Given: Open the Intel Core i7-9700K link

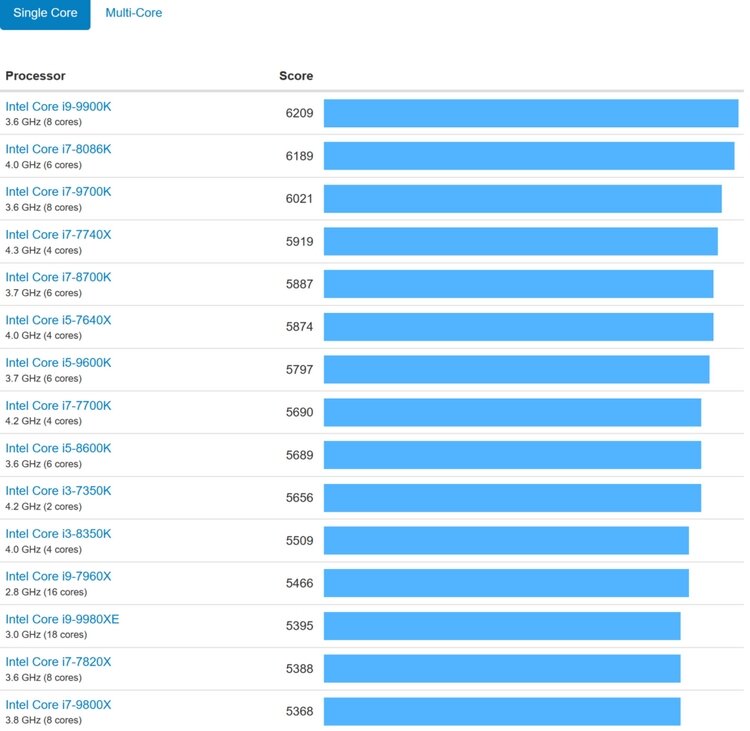Looking at the screenshot, I should point(58,192).
